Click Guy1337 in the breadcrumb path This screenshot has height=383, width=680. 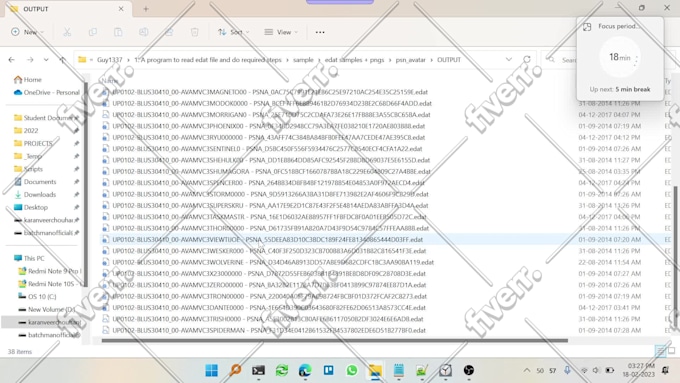point(109,60)
